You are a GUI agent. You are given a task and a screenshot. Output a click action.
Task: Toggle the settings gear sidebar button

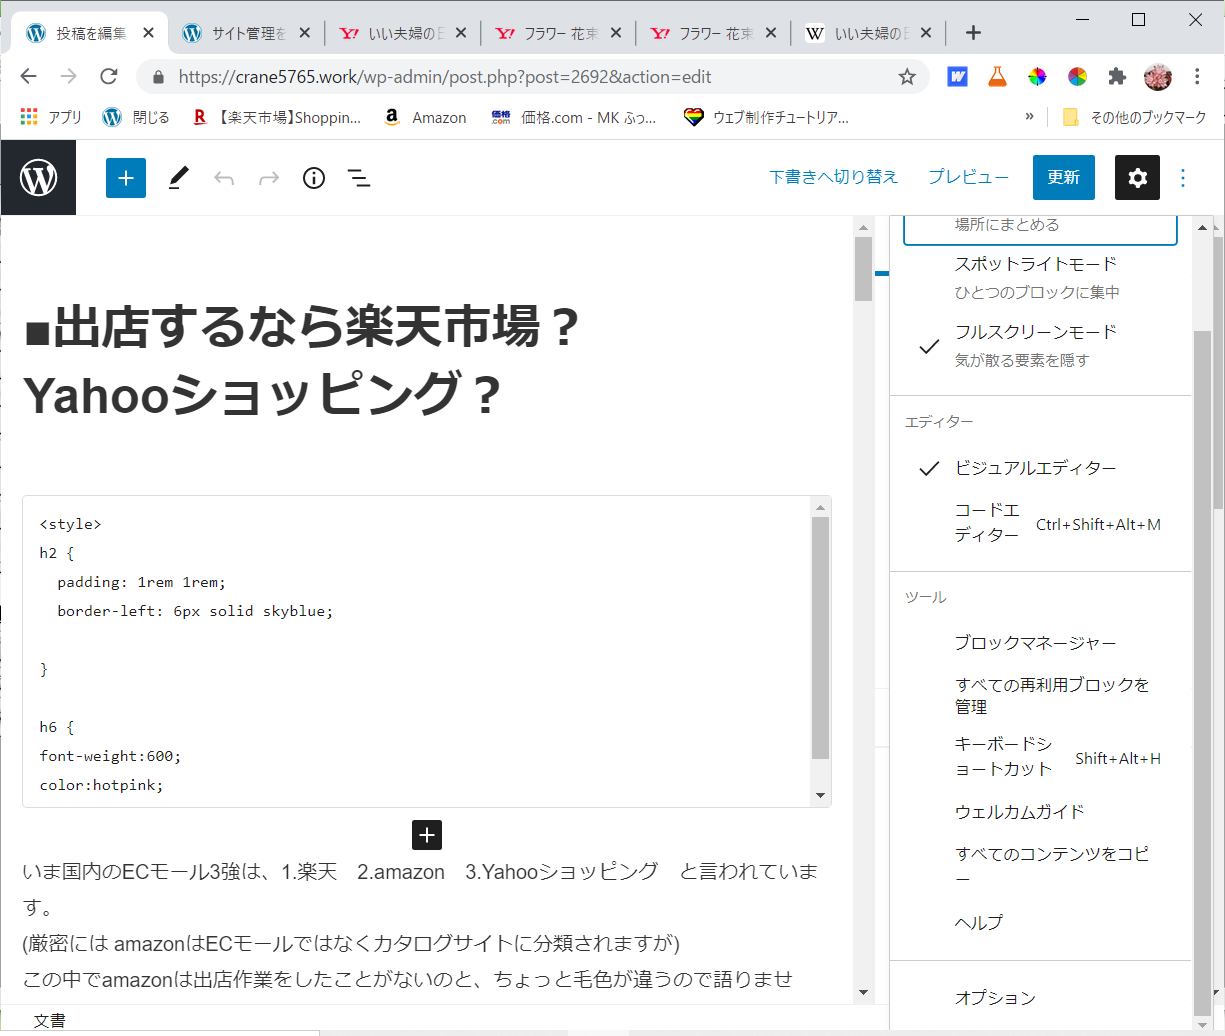tap(1137, 178)
